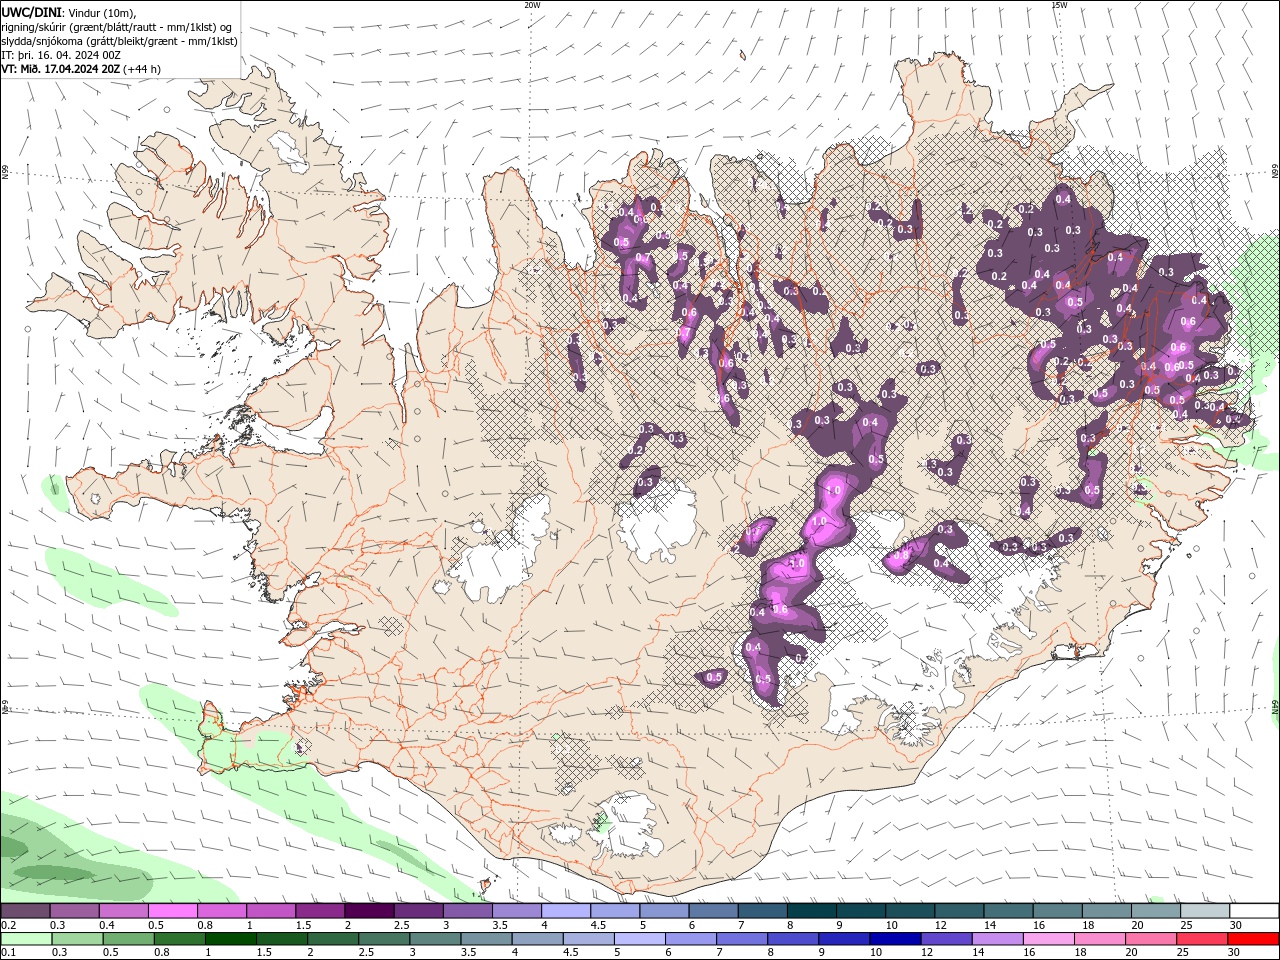Select the 8 dark teal swatch in upper legend row

click(812, 911)
